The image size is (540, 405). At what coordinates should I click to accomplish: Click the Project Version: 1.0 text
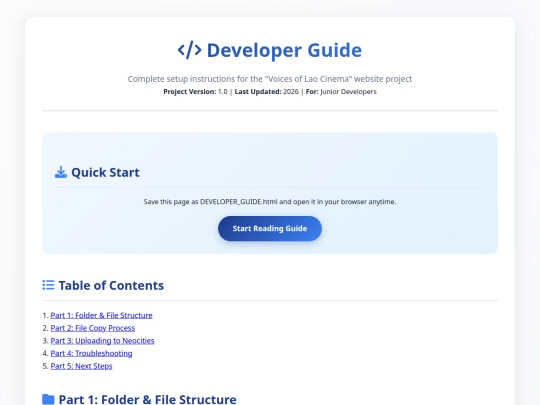195,92
